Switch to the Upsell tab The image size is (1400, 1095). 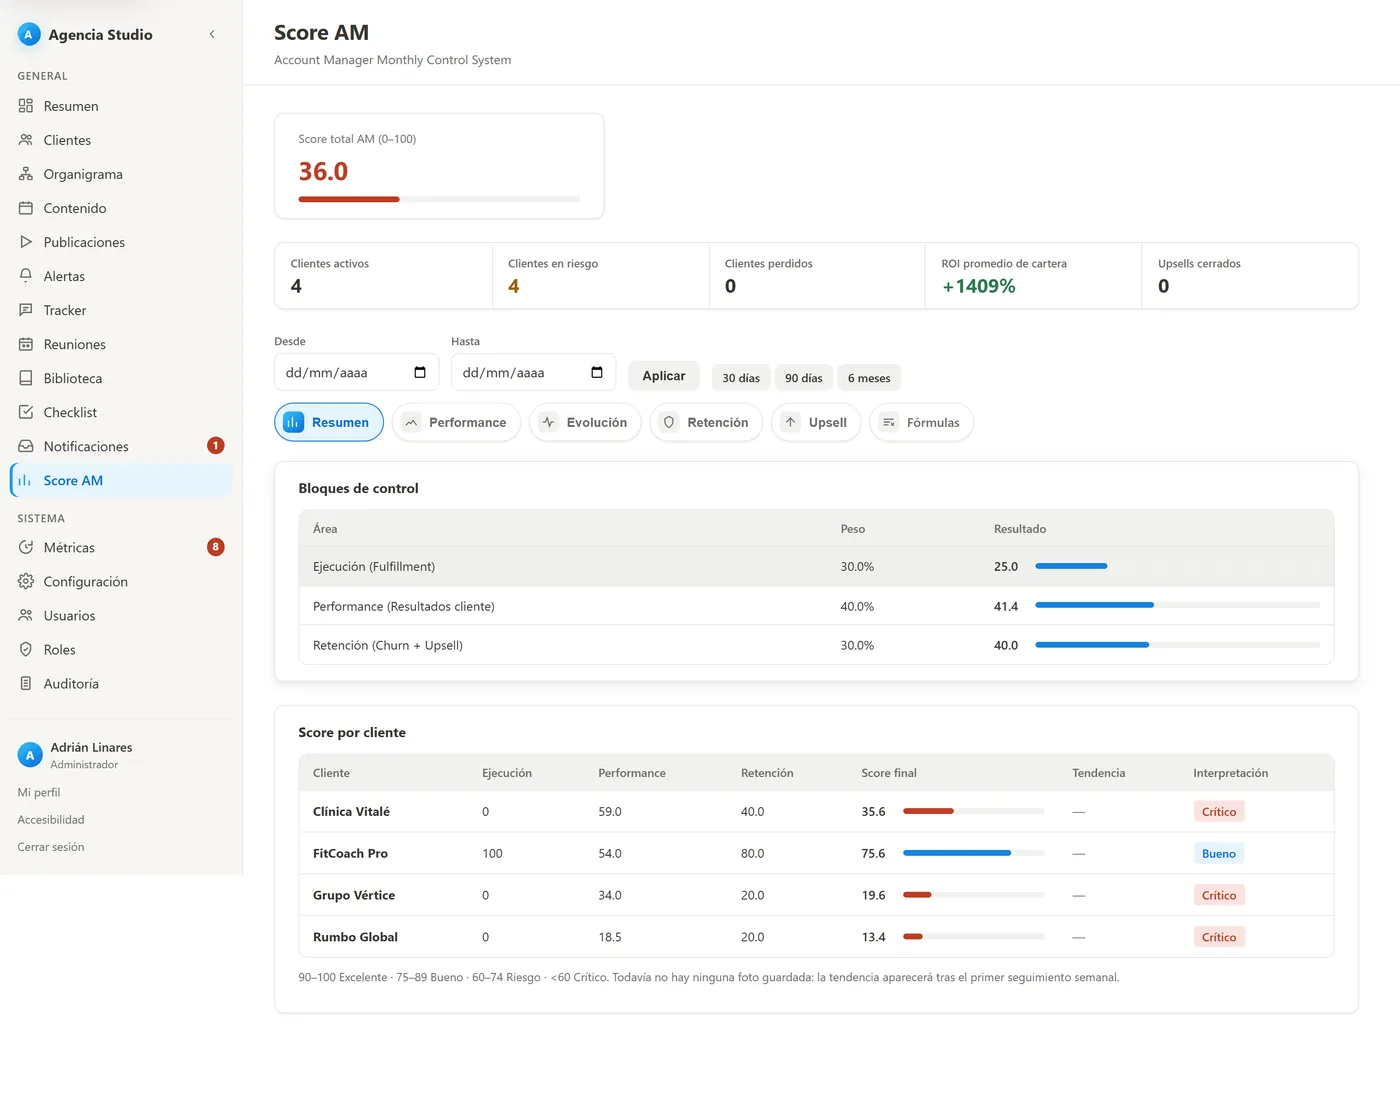816,422
